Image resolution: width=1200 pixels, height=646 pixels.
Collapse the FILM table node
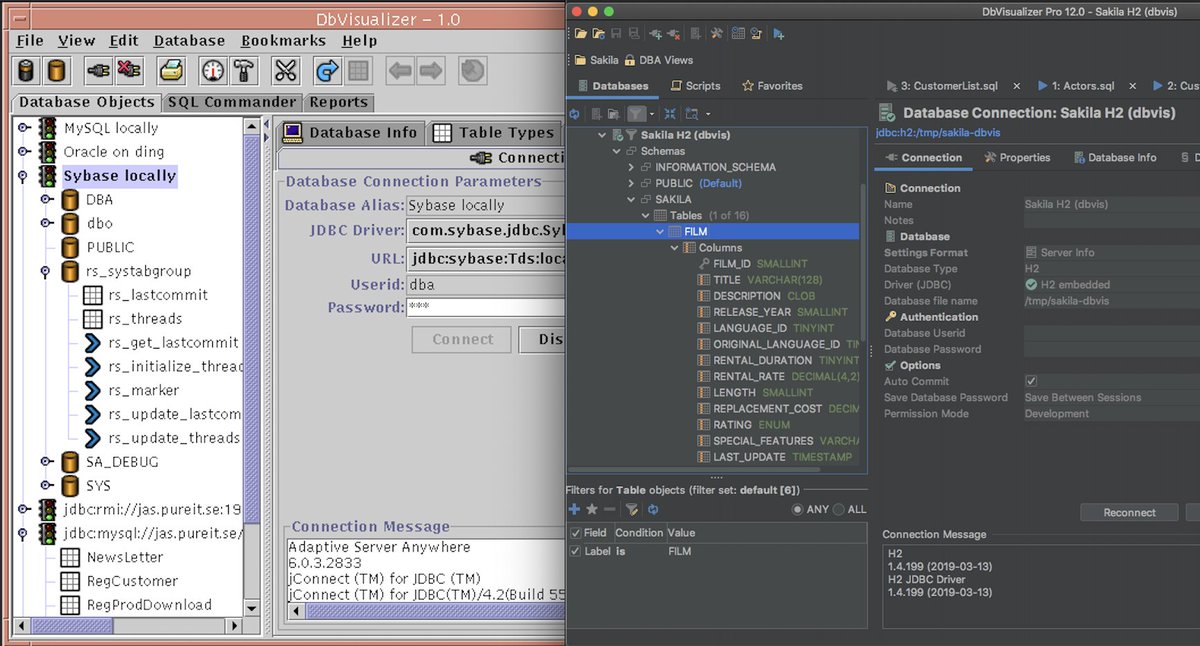[x=660, y=231]
